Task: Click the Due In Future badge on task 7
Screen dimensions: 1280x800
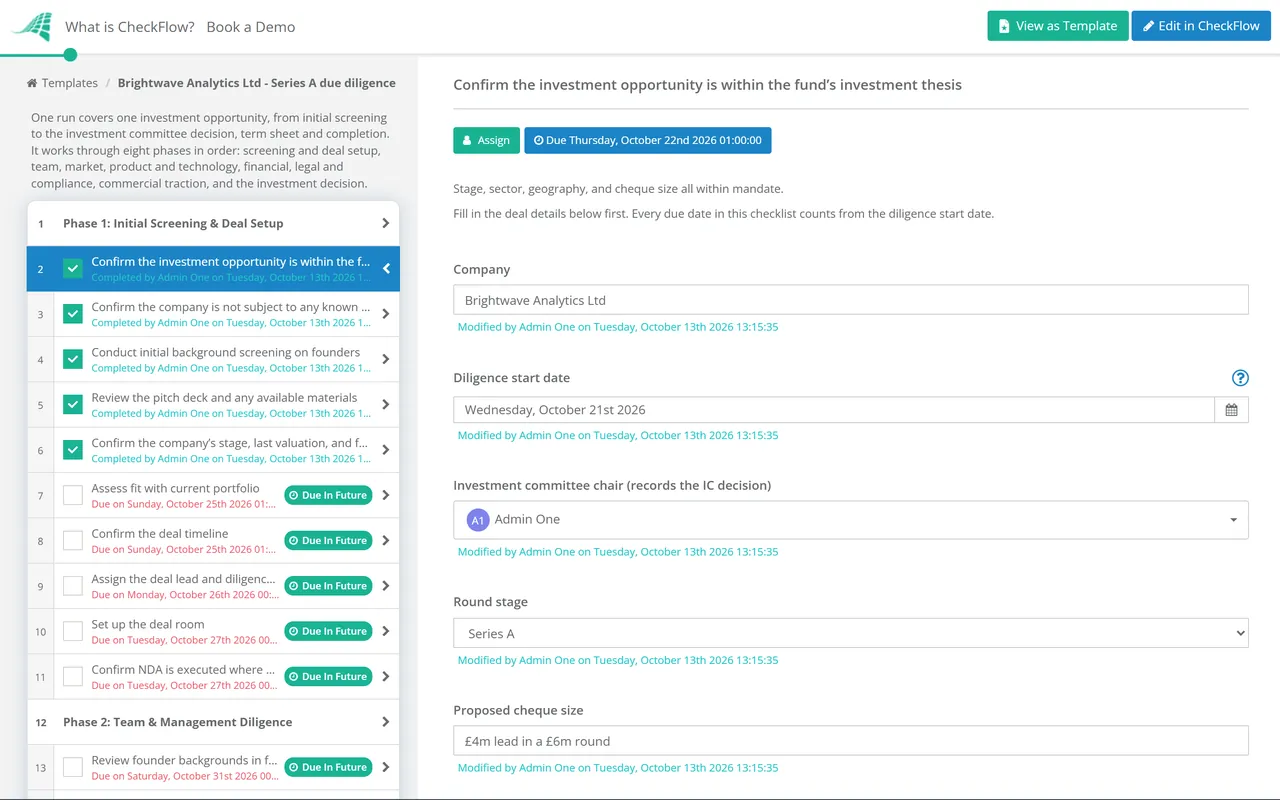Action: coord(328,495)
